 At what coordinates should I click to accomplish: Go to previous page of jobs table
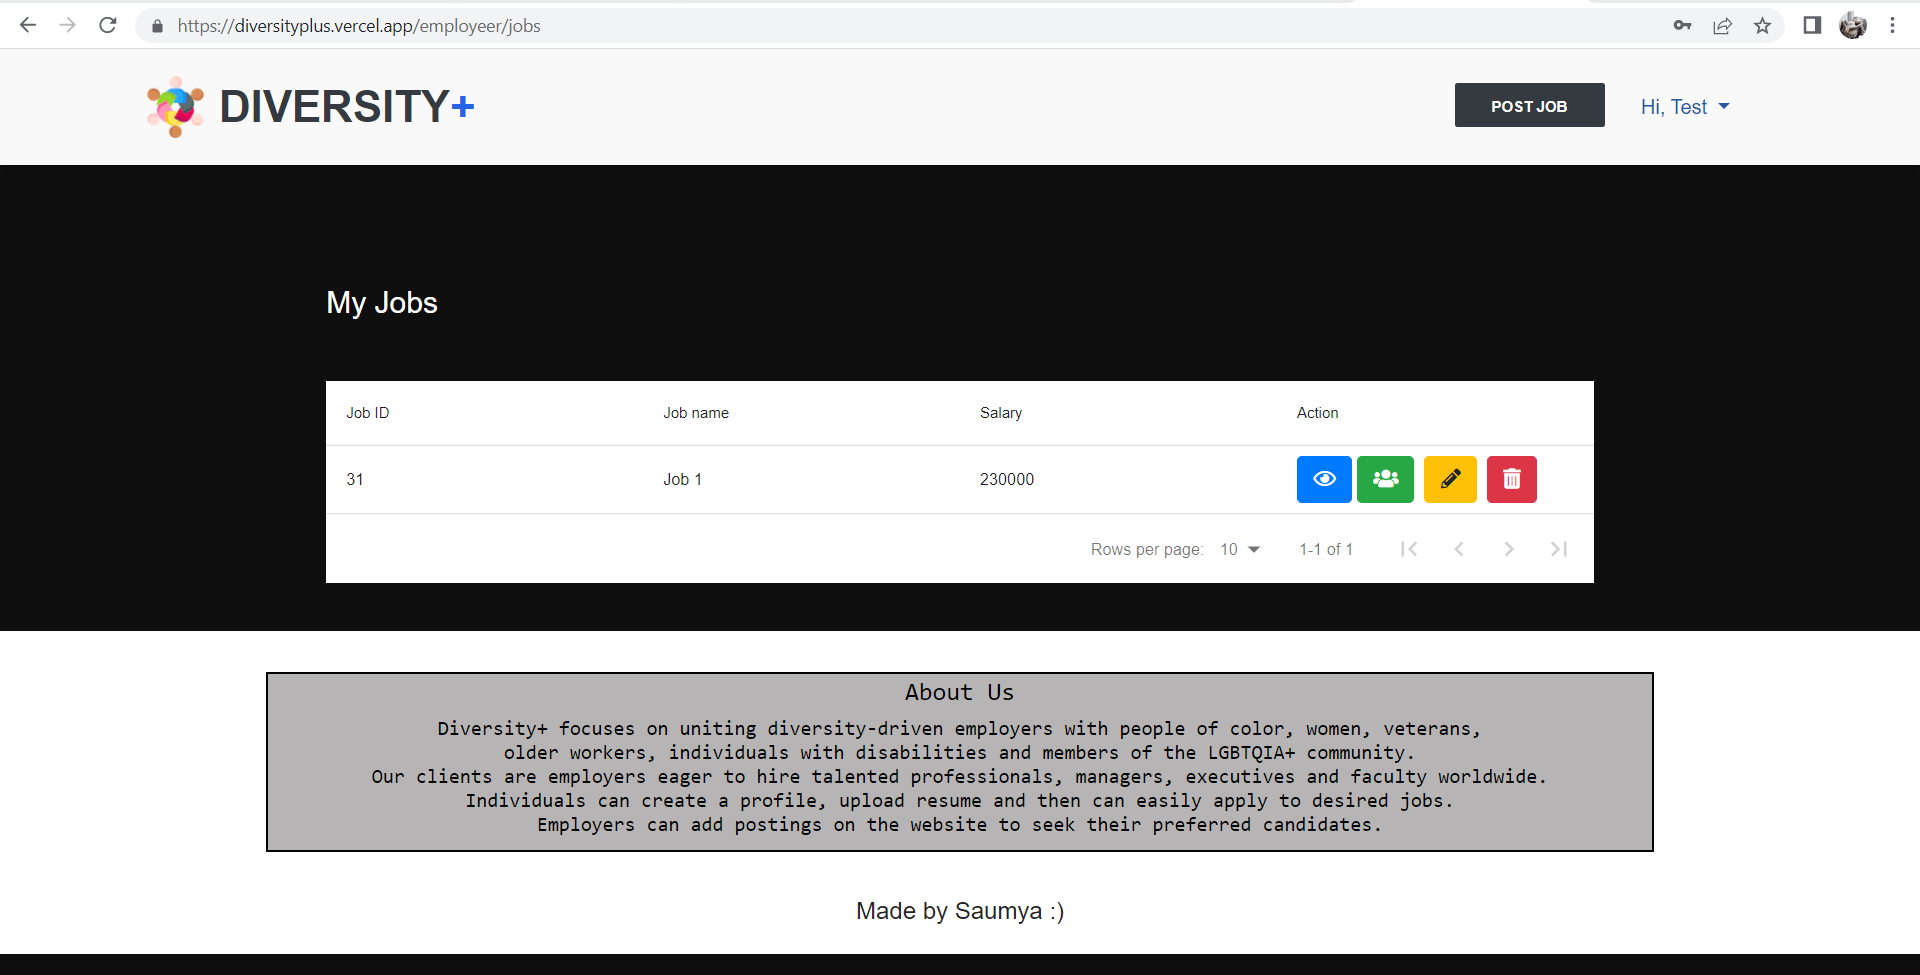point(1459,549)
